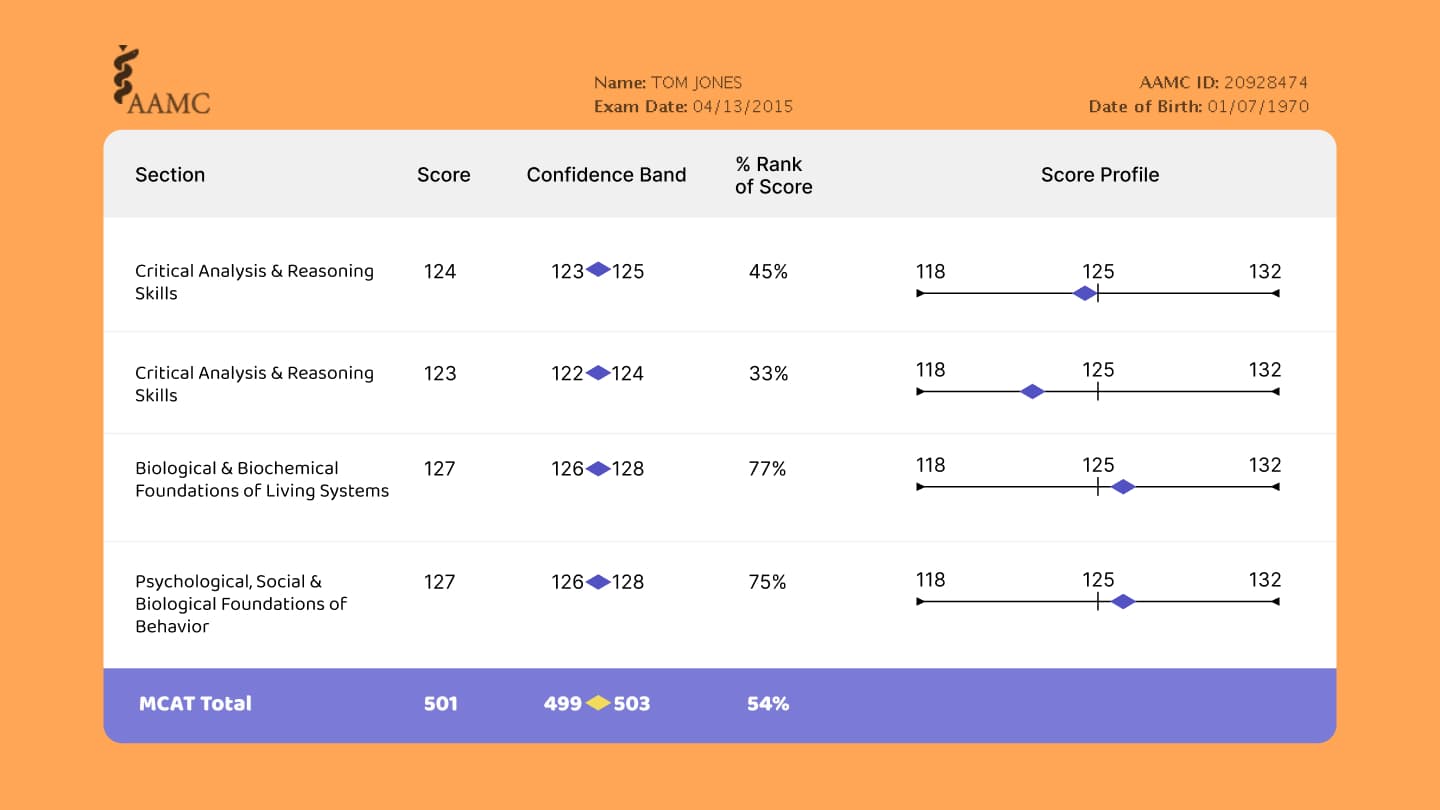Image resolution: width=1440 pixels, height=810 pixels.
Task: Select Psychological, Social & Biological Foundations of Behavior
Action: click(x=241, y=604)
